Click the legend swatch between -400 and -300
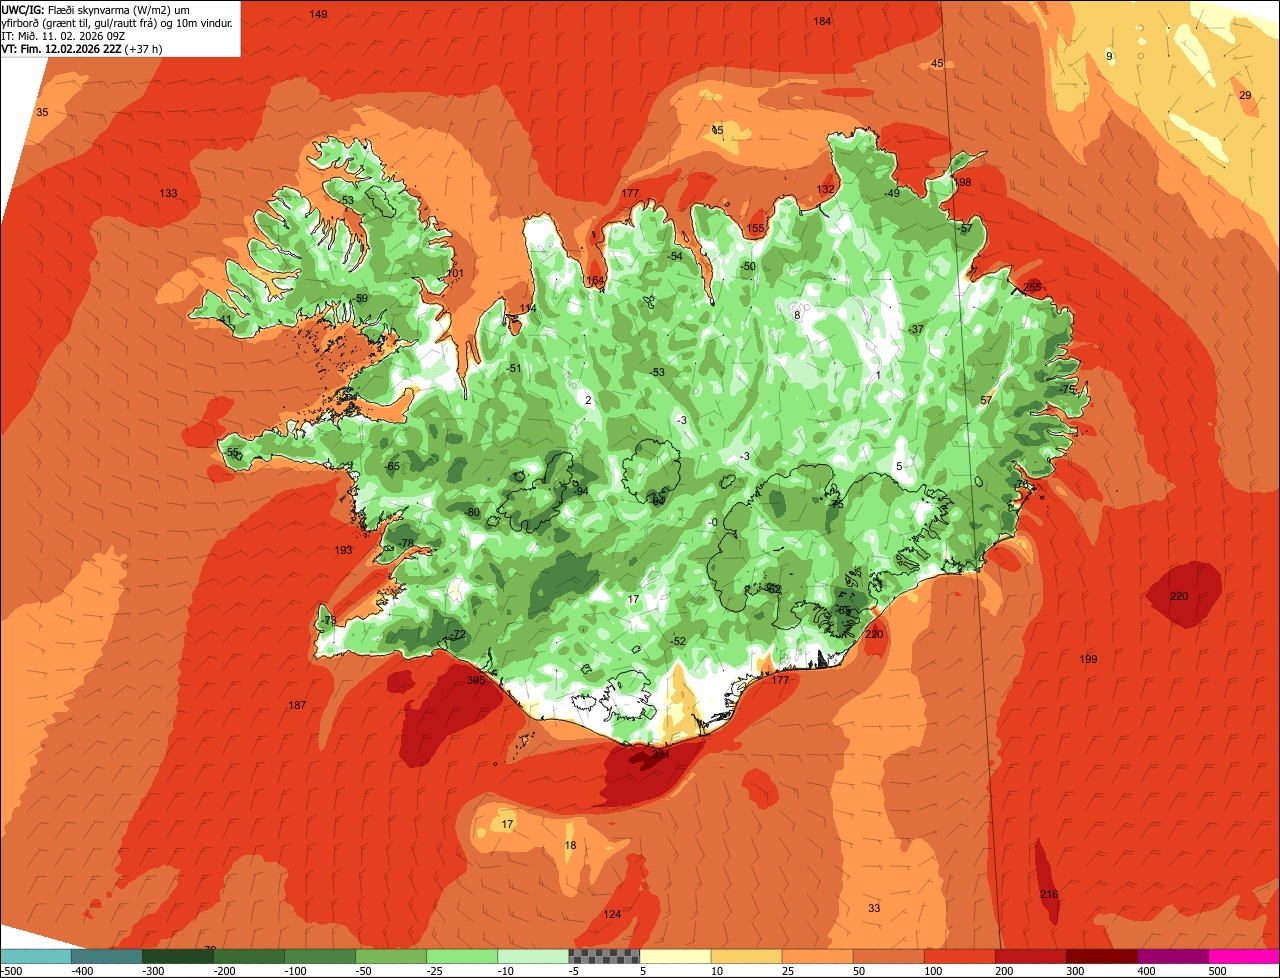Viewport: 1280px width, 978px height. [106, 956]
